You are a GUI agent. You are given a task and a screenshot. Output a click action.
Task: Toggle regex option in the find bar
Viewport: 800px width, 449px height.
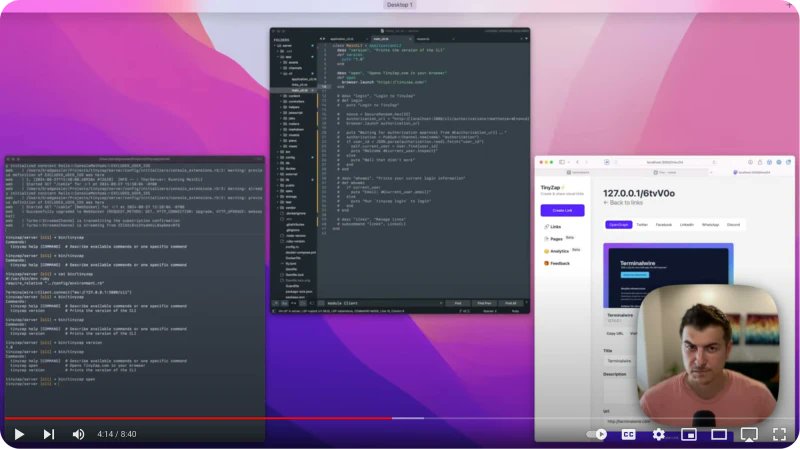(276, 303)
